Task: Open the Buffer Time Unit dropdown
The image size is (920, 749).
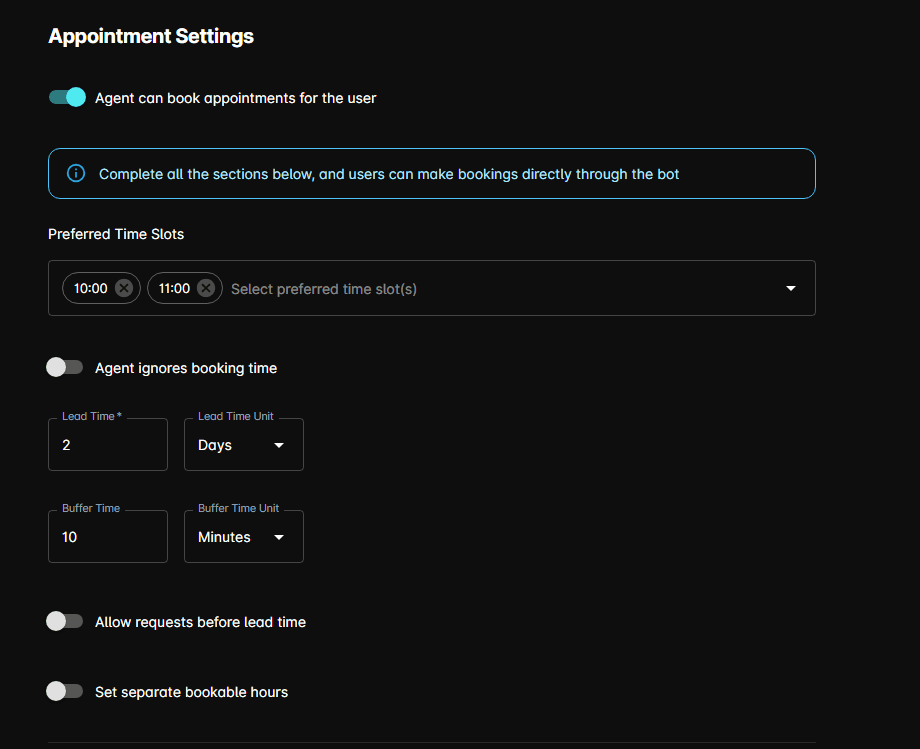Action: (x=243, y=537)
